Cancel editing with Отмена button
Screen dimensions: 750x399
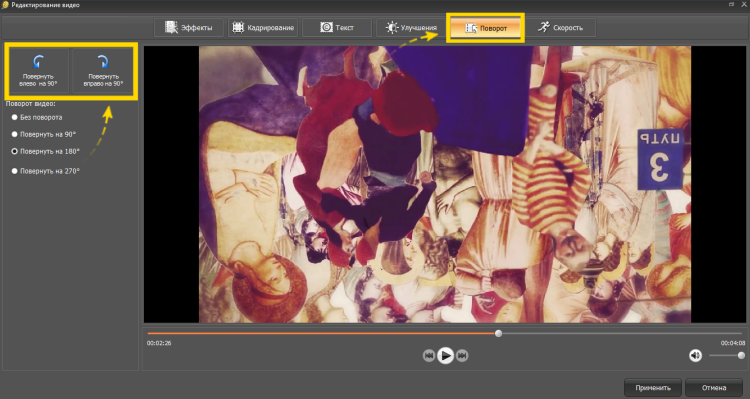pyautogui.click(x=714, y=388)
